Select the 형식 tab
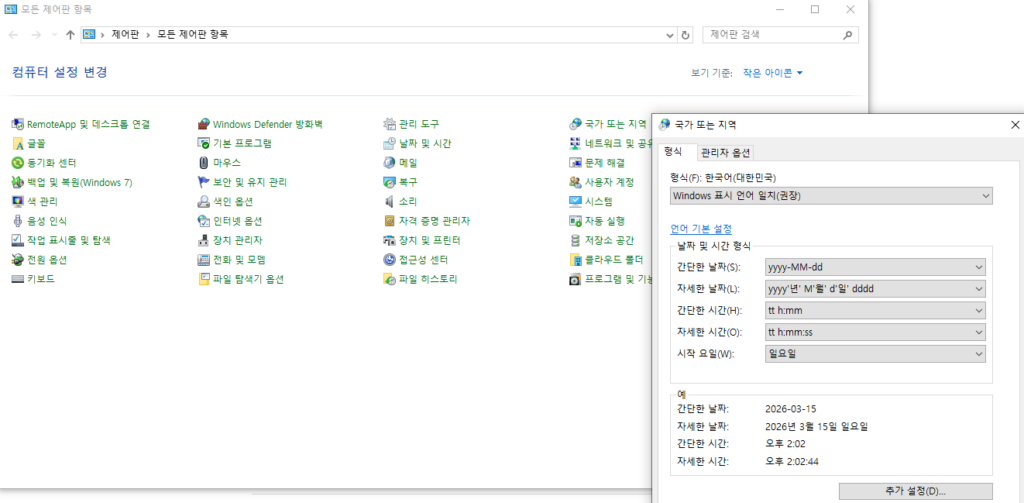 pos(673,152)
